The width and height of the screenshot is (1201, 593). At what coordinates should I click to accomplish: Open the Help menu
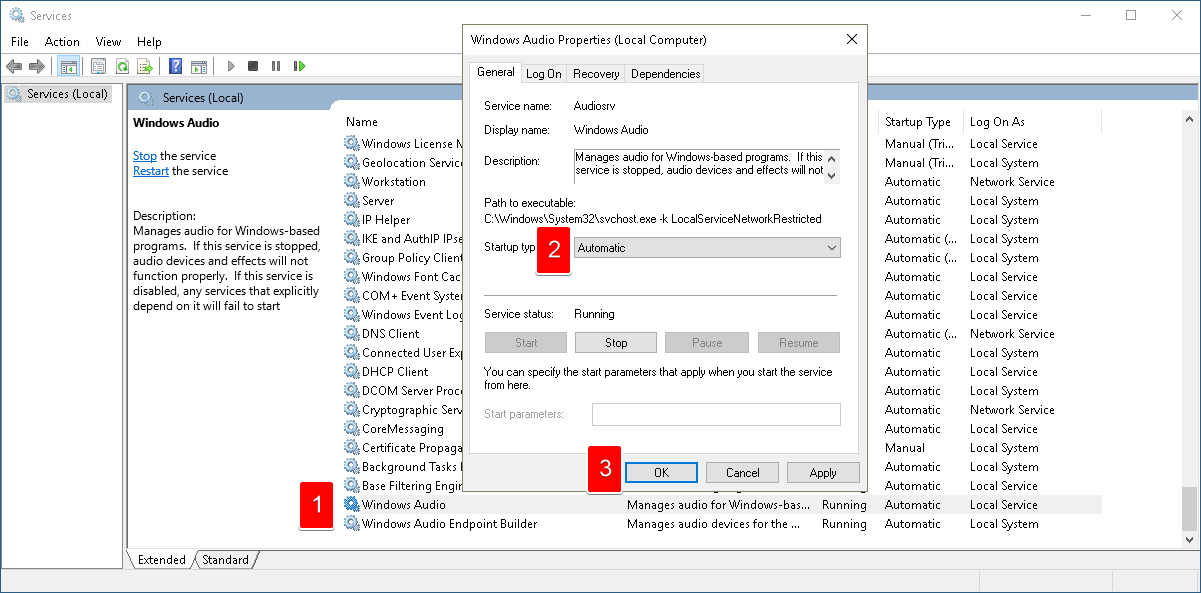(x=149, y=42)
